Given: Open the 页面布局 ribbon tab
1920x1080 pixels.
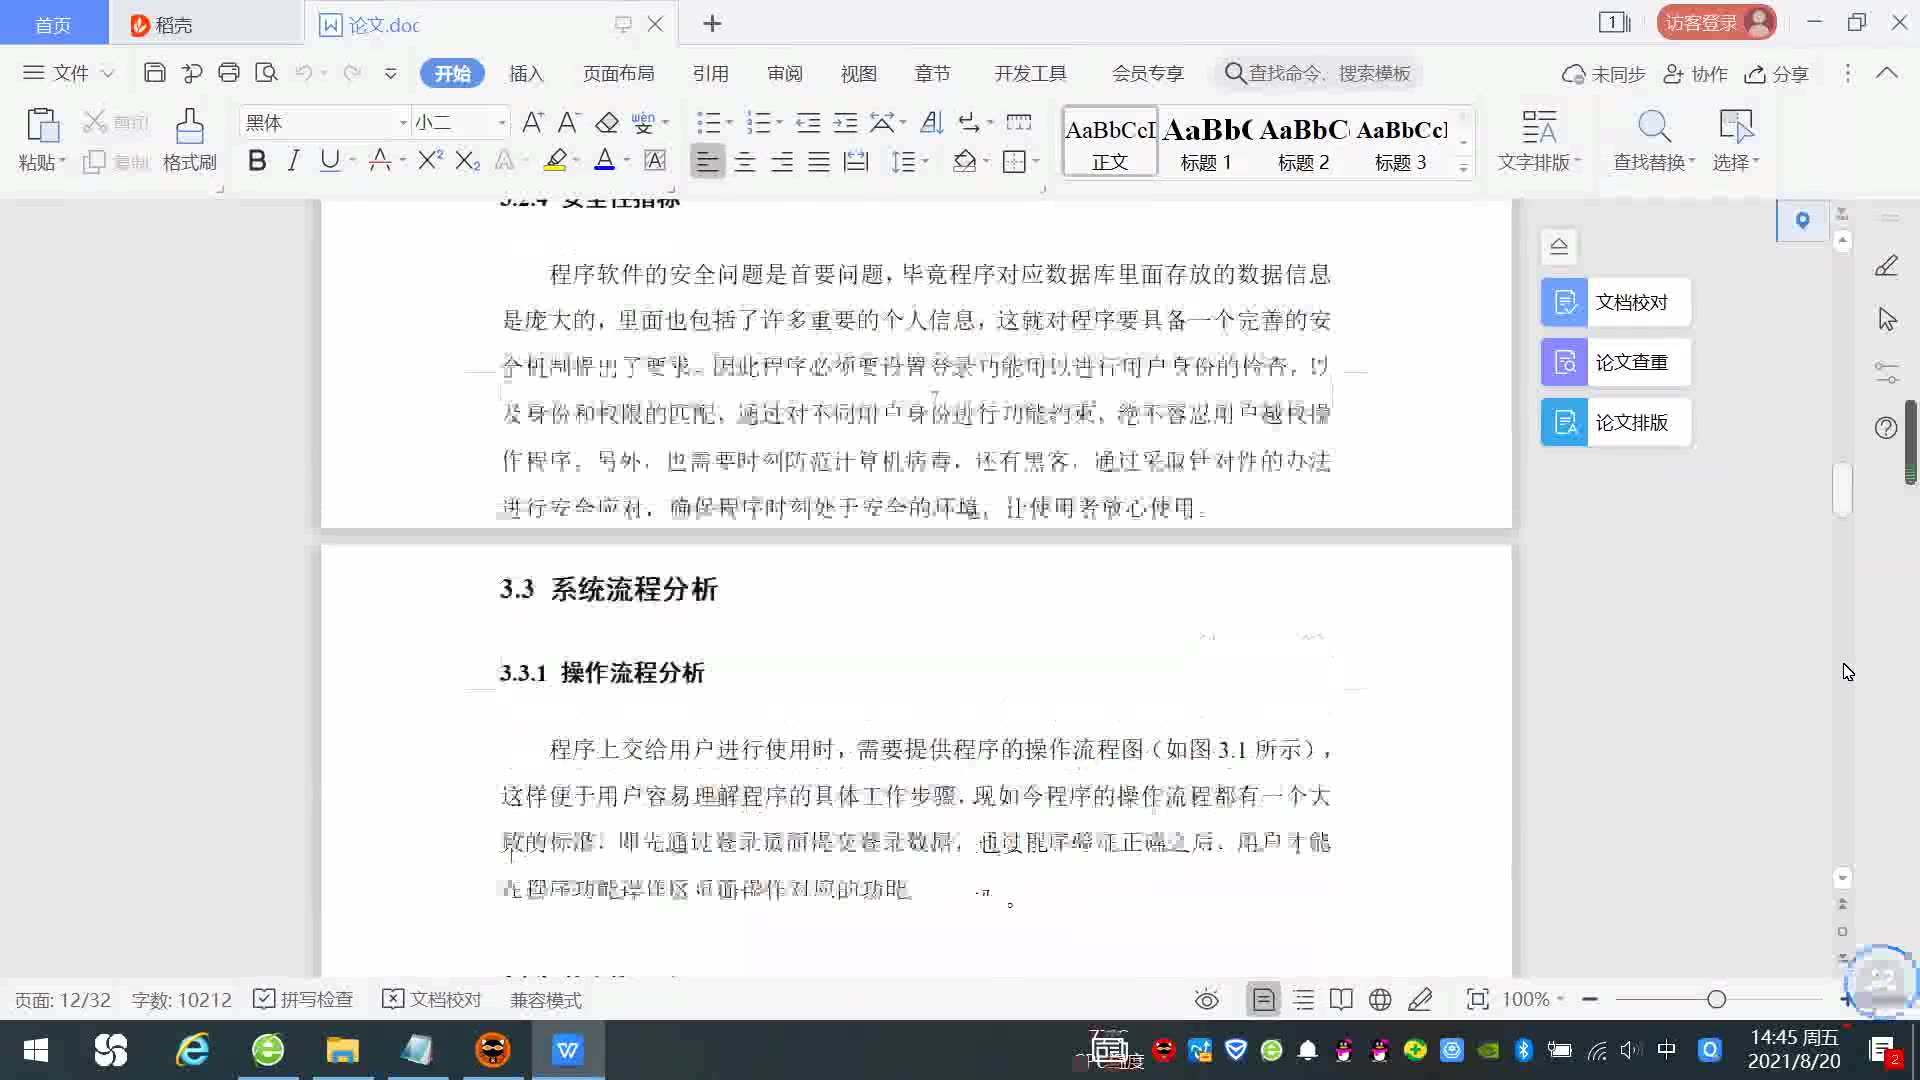Looking at the screenshot, I should (618, 74).
